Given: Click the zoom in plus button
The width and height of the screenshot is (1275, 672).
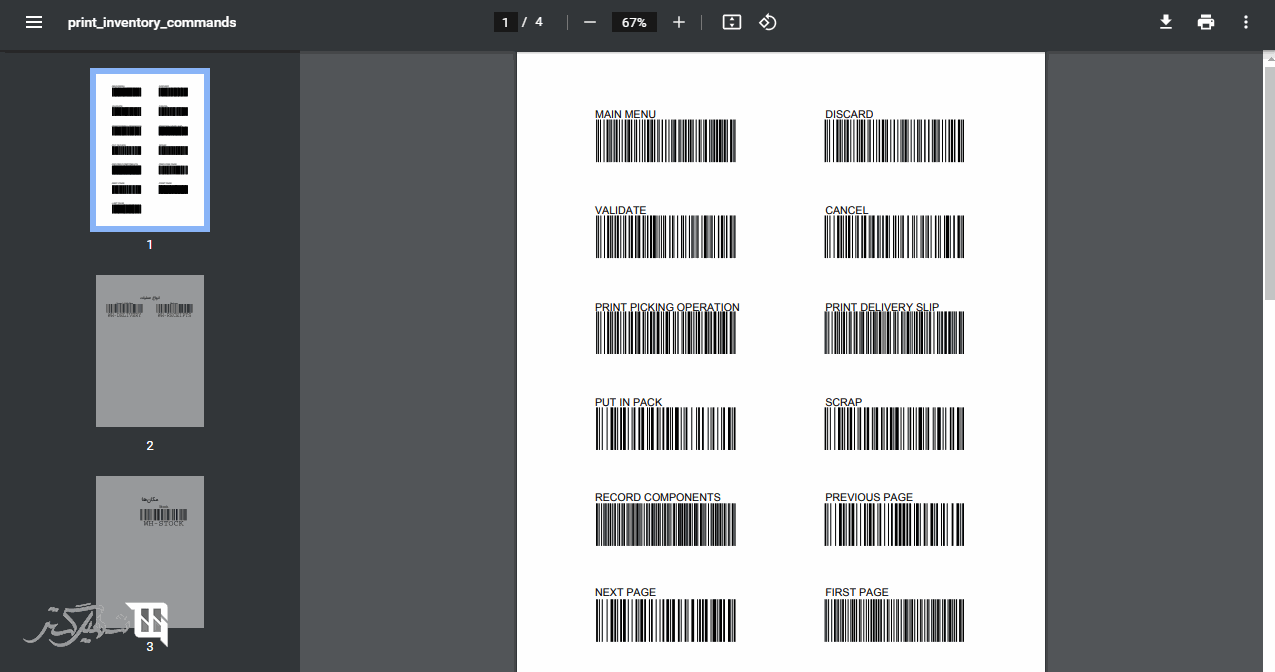Looking at the screenshot, I should click(679, 22).
